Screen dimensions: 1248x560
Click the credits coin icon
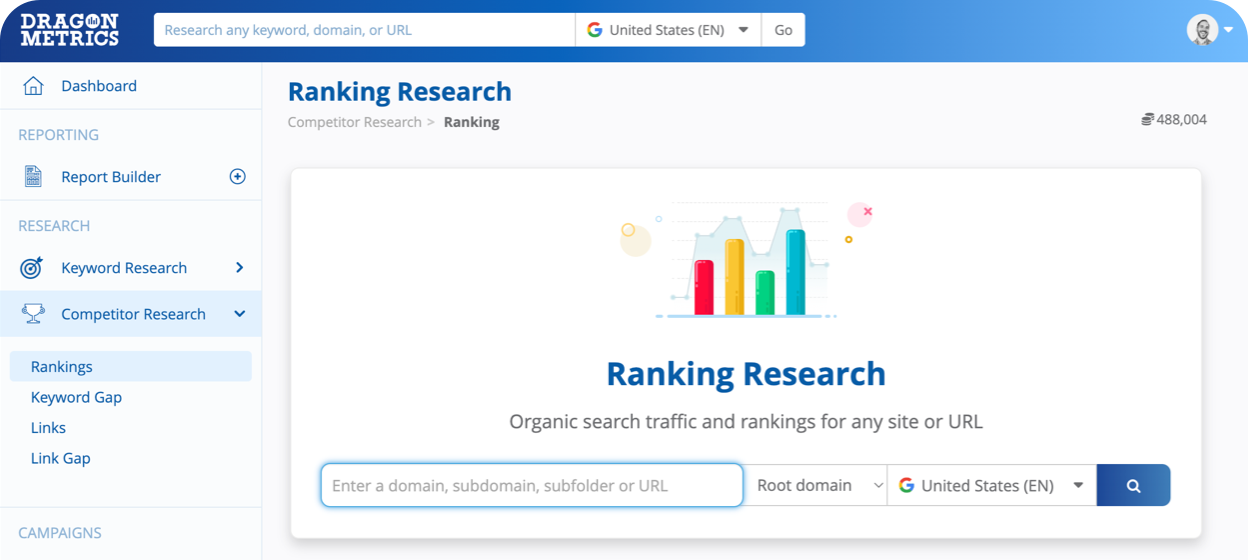tap(1147, 120)
